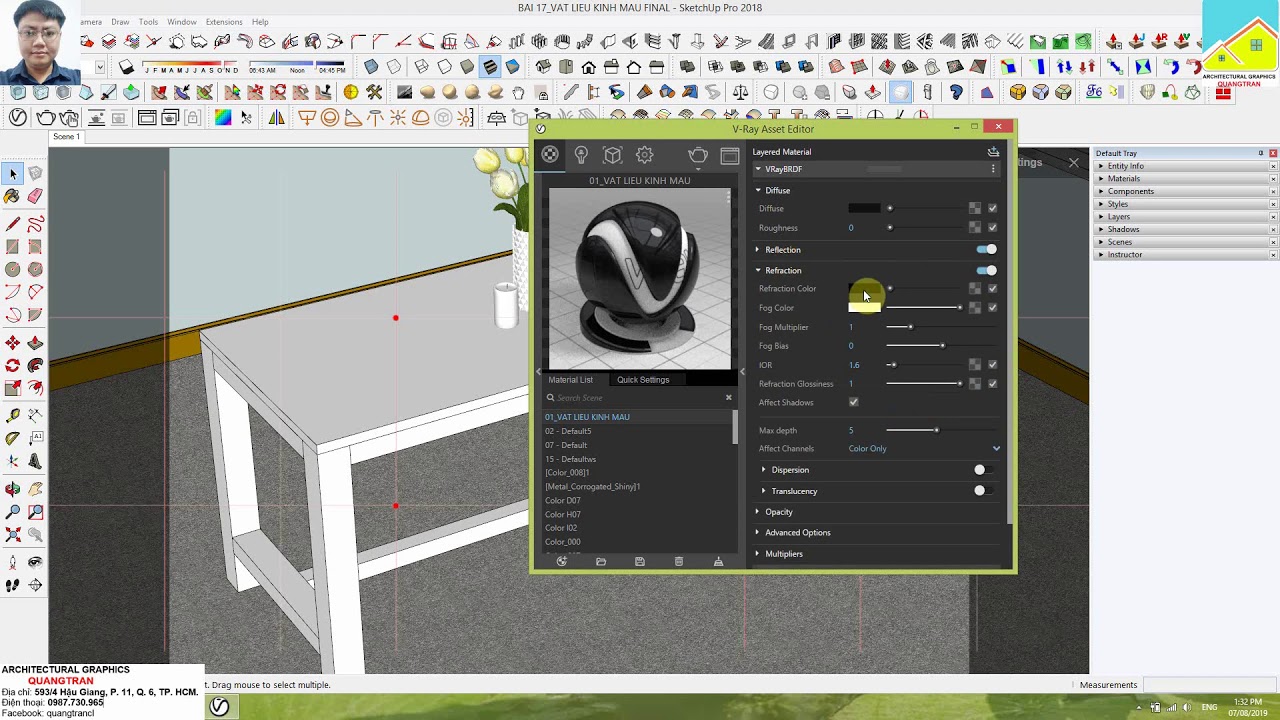Open the VRayBRDF layer options menu
The image size is (1280, 720).
993,169
